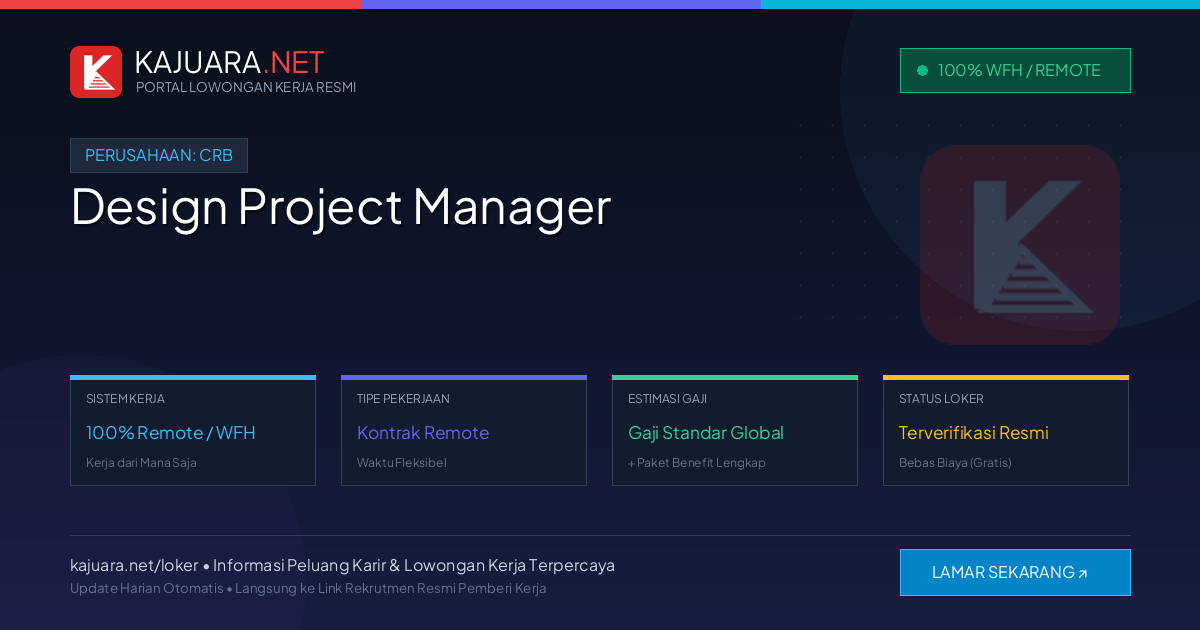Screen dimensions: 1200x630
Task: Open the Sistem Kerja card
Action: [193, 431]
